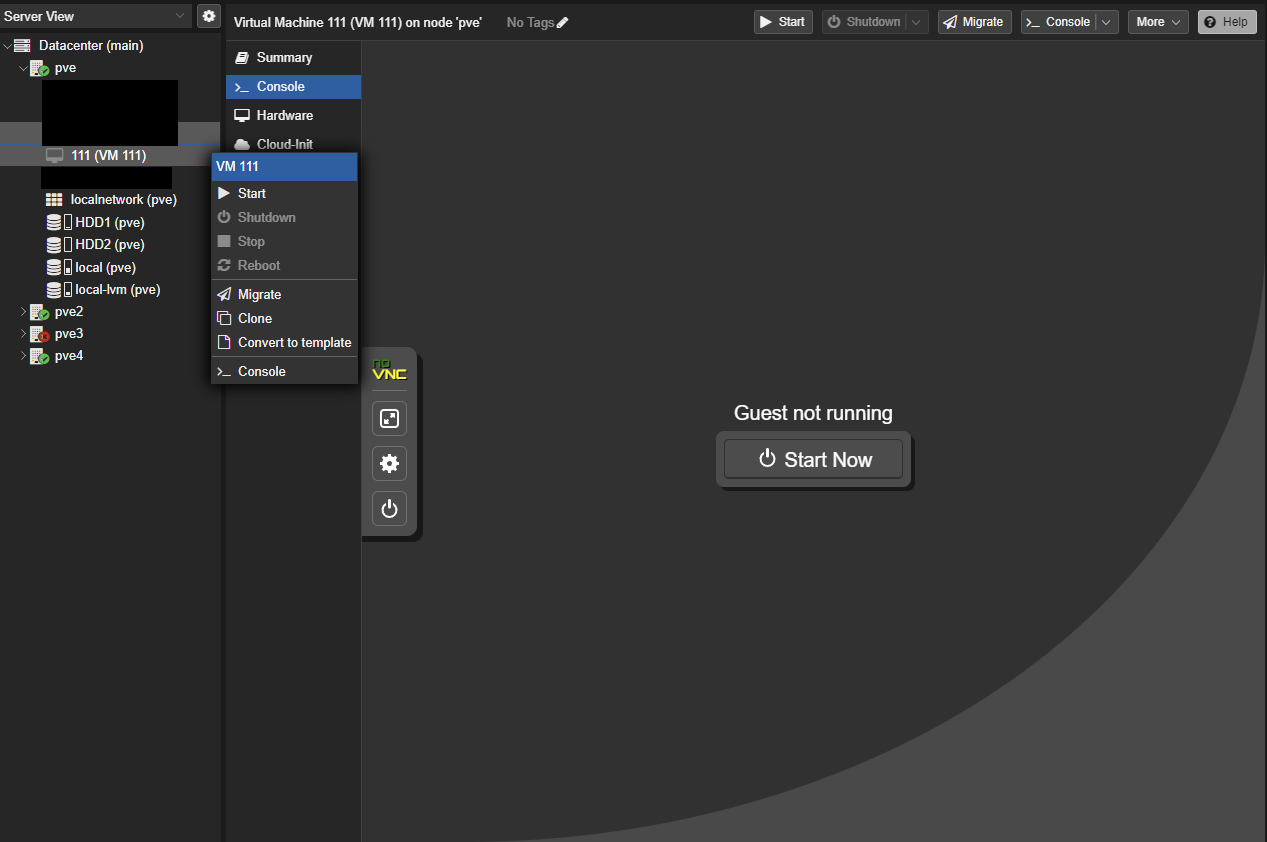Click the Help button
Viewport: 1267px width, 842px height.
click(x=1226, y=22)
